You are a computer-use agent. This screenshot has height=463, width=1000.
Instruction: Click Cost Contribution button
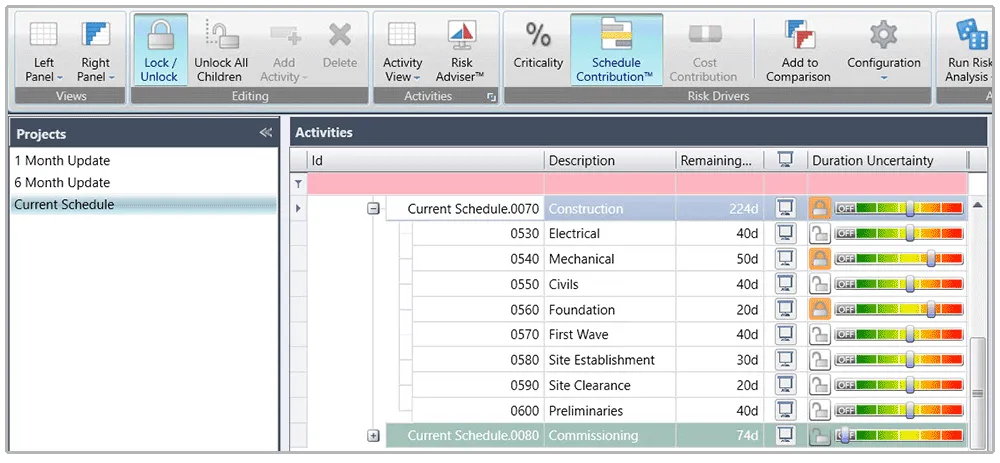click(705, 52)
